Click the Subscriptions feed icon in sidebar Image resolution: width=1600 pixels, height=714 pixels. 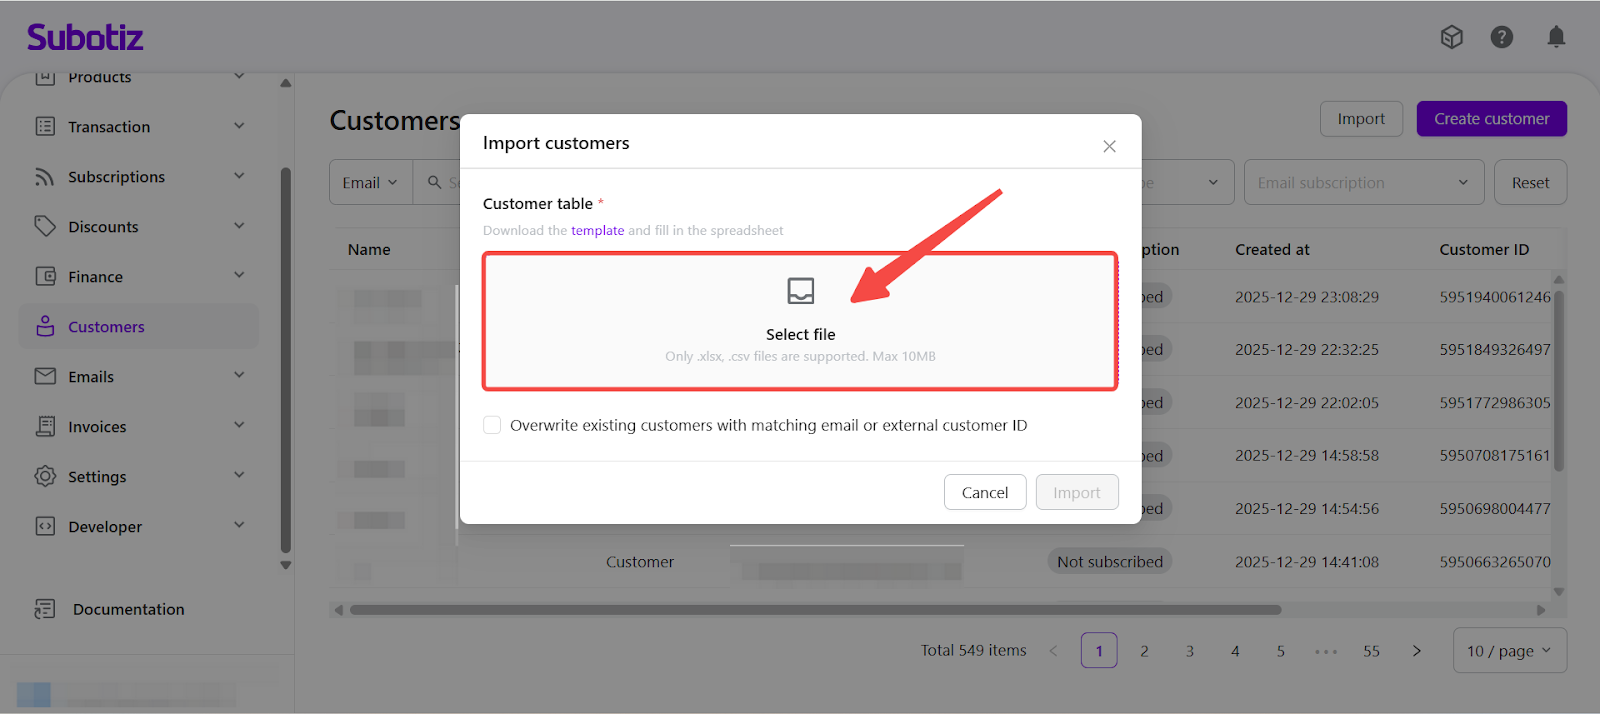click(45, 177)
